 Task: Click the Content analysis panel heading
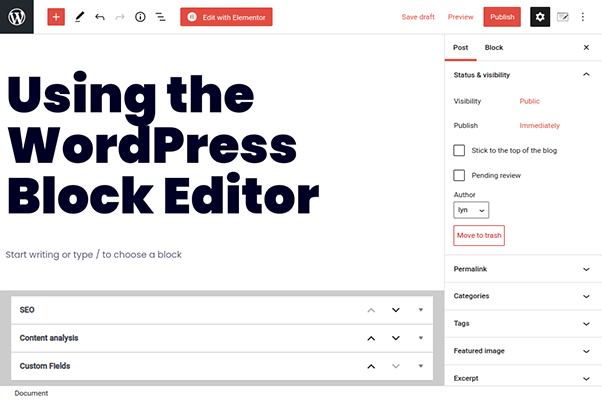point(49,338)
